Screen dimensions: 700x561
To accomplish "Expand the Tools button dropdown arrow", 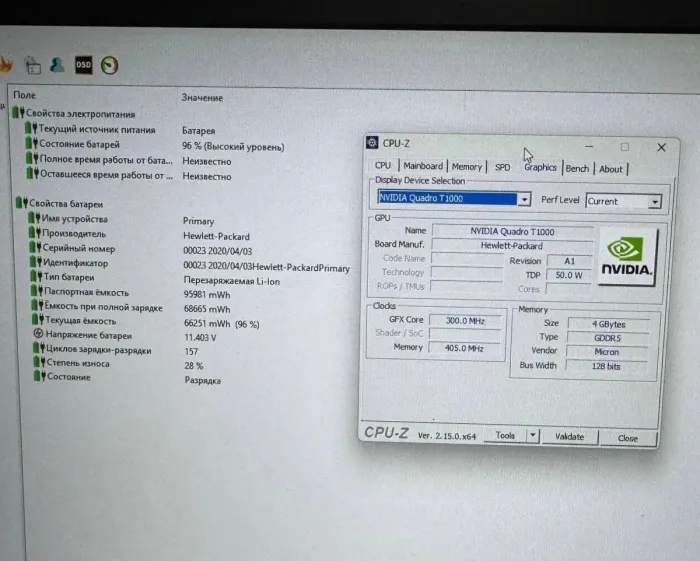I will coord(532,436).
